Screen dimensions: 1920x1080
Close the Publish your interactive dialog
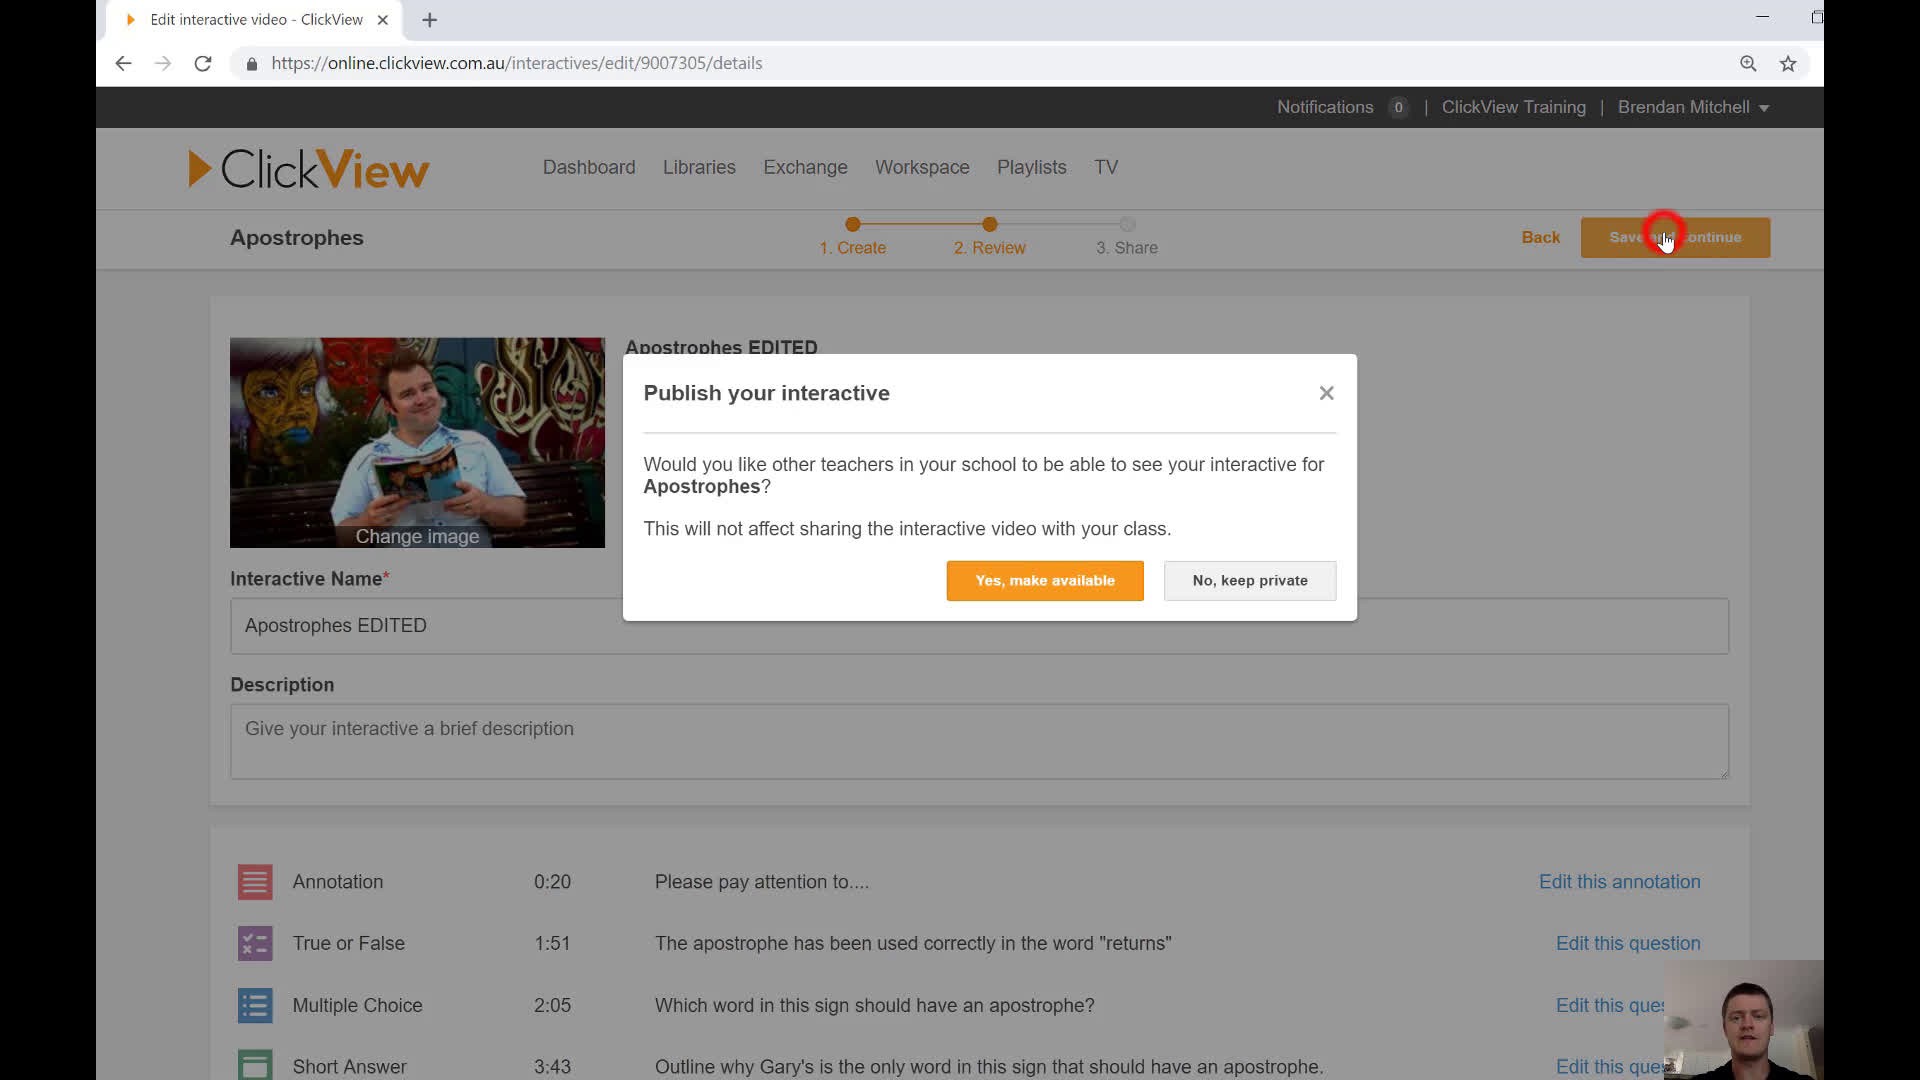[x=1326, y=393]
